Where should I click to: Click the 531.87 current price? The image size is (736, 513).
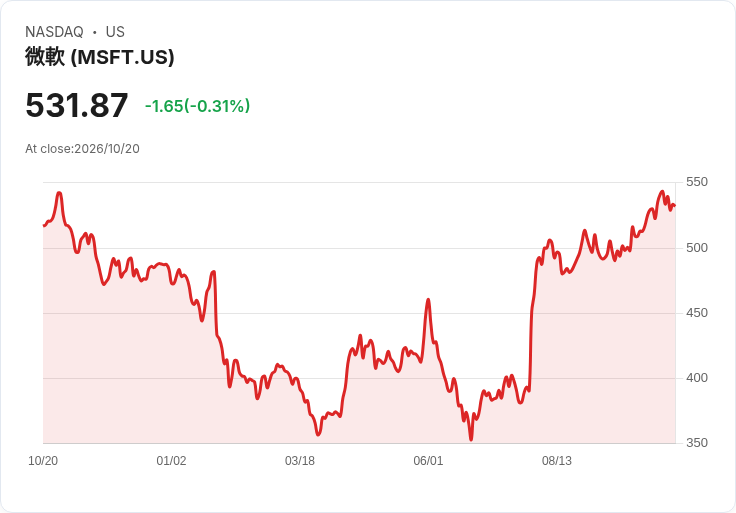tap(77, 105)
